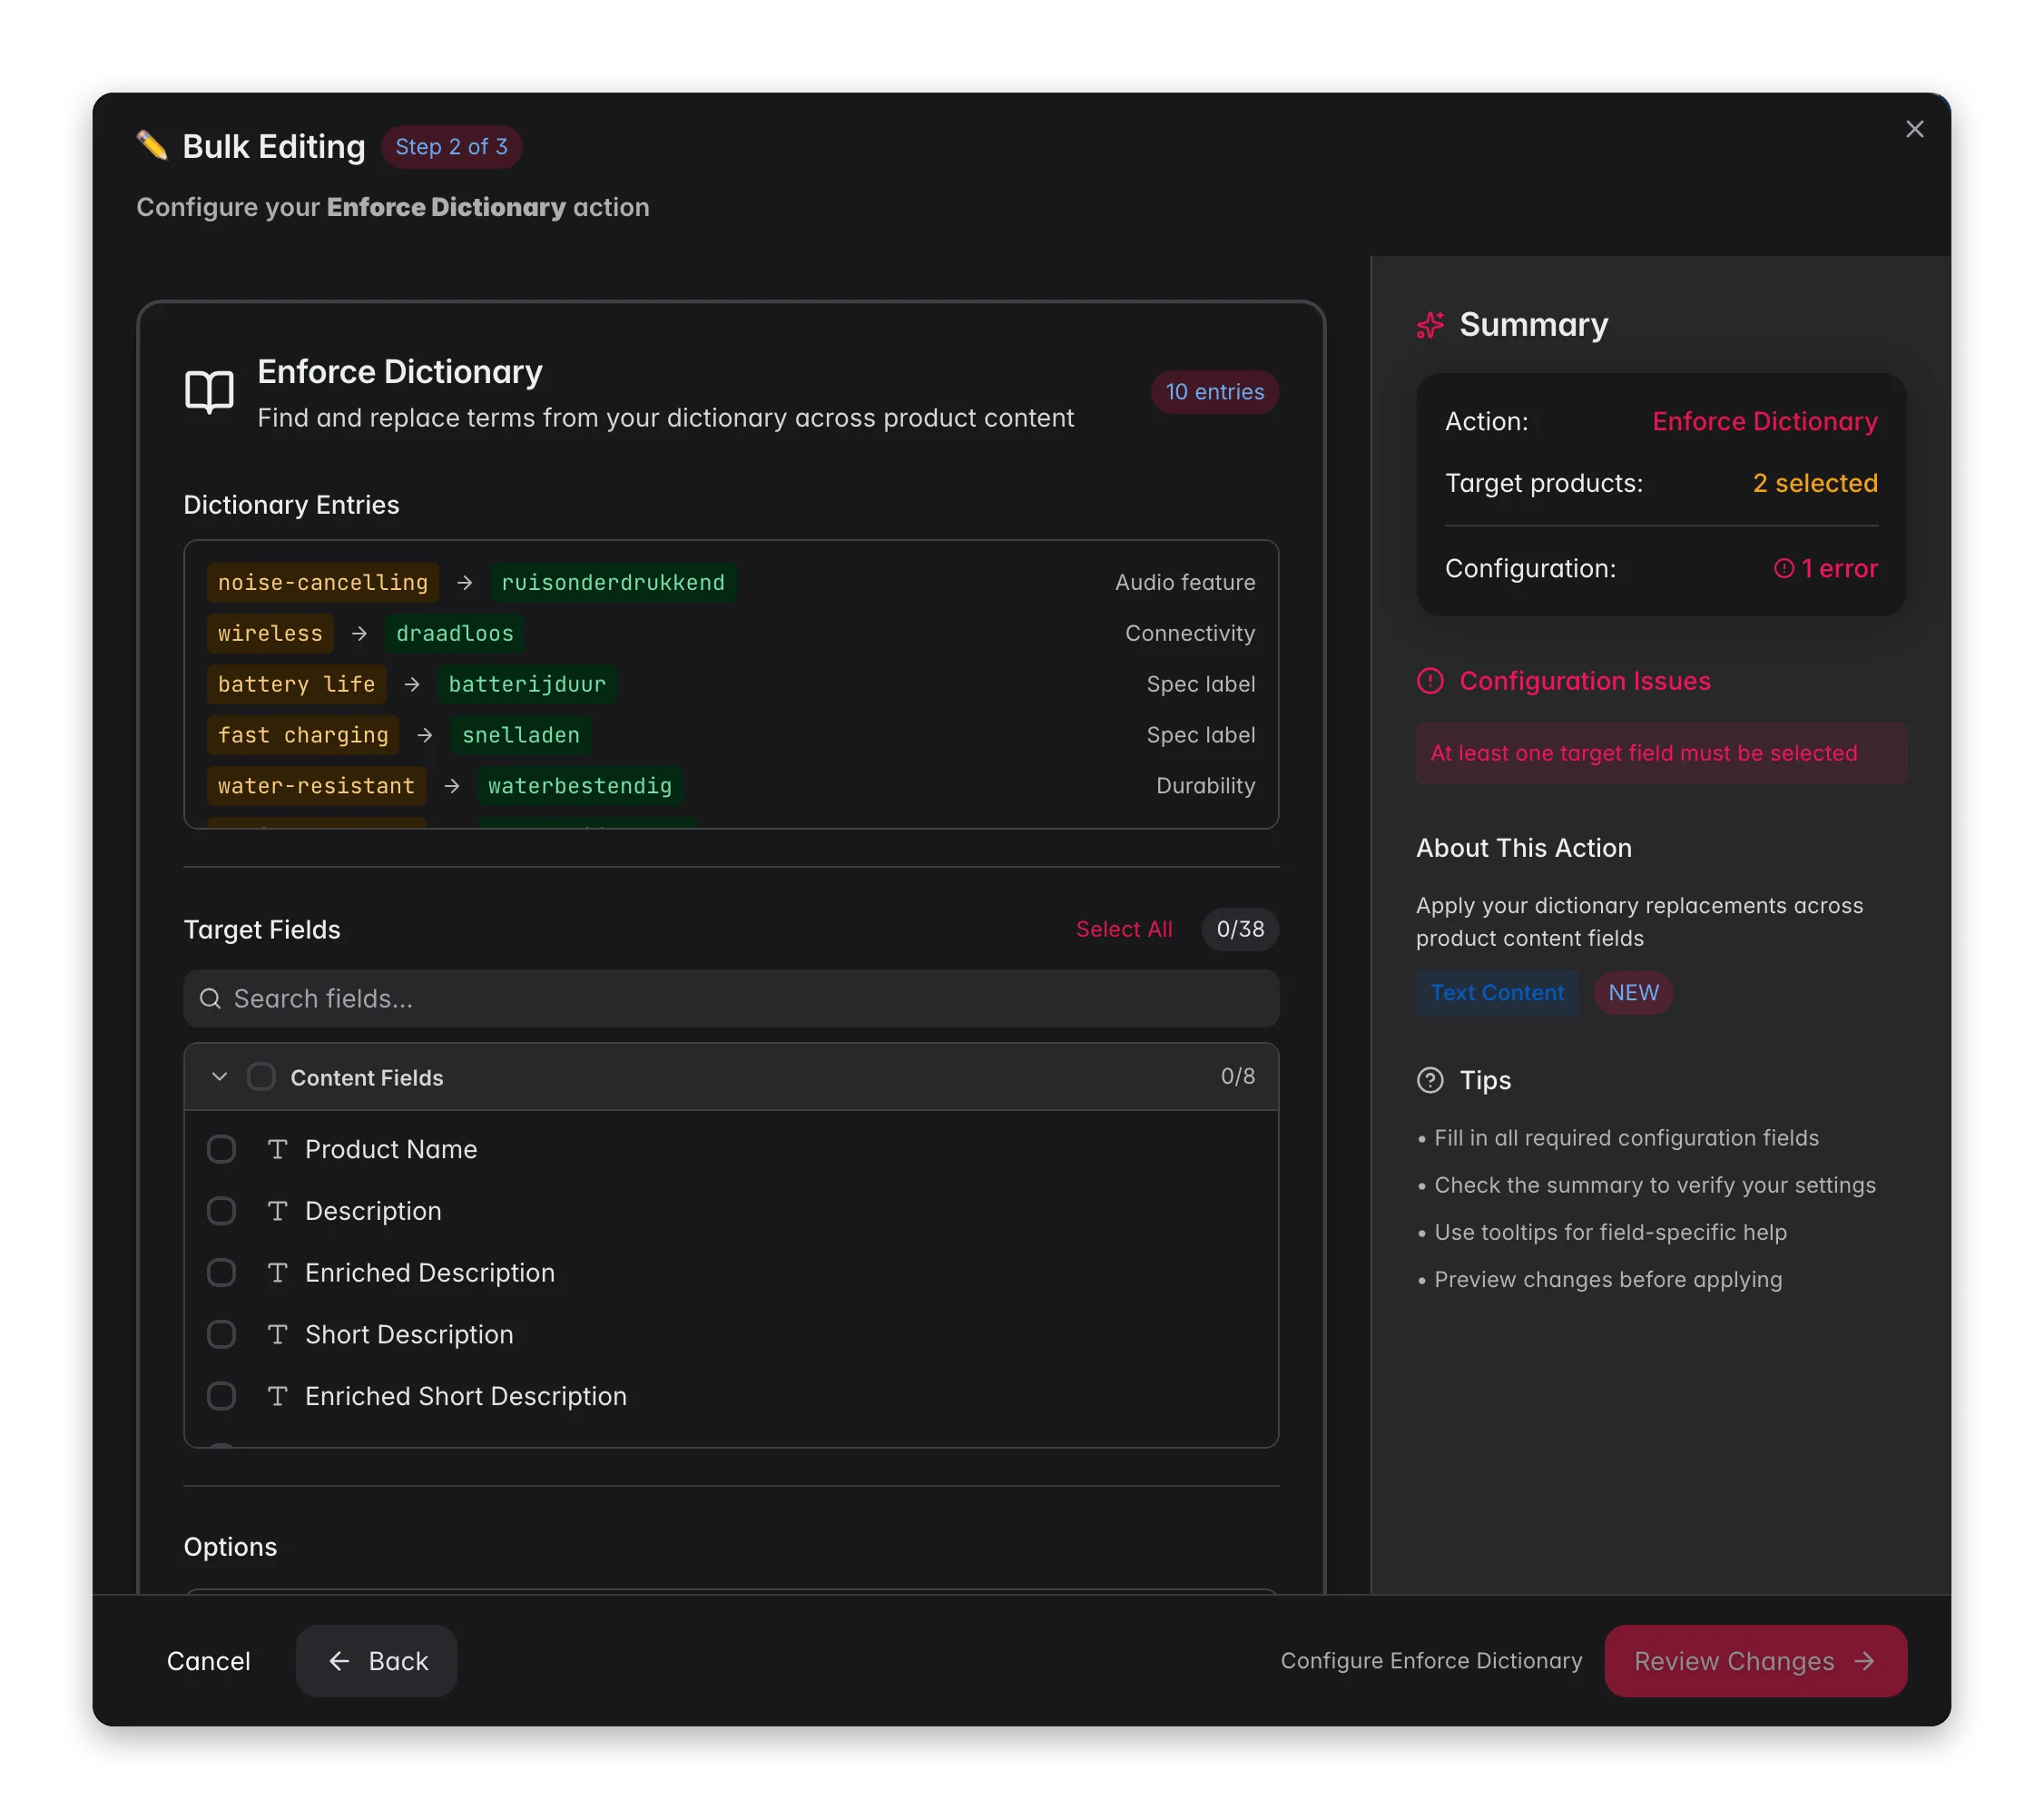The image size is (2044, 1819).
Task: Click the draadloos replacement term
Action: pyautogui.click(x=454, y=633)
